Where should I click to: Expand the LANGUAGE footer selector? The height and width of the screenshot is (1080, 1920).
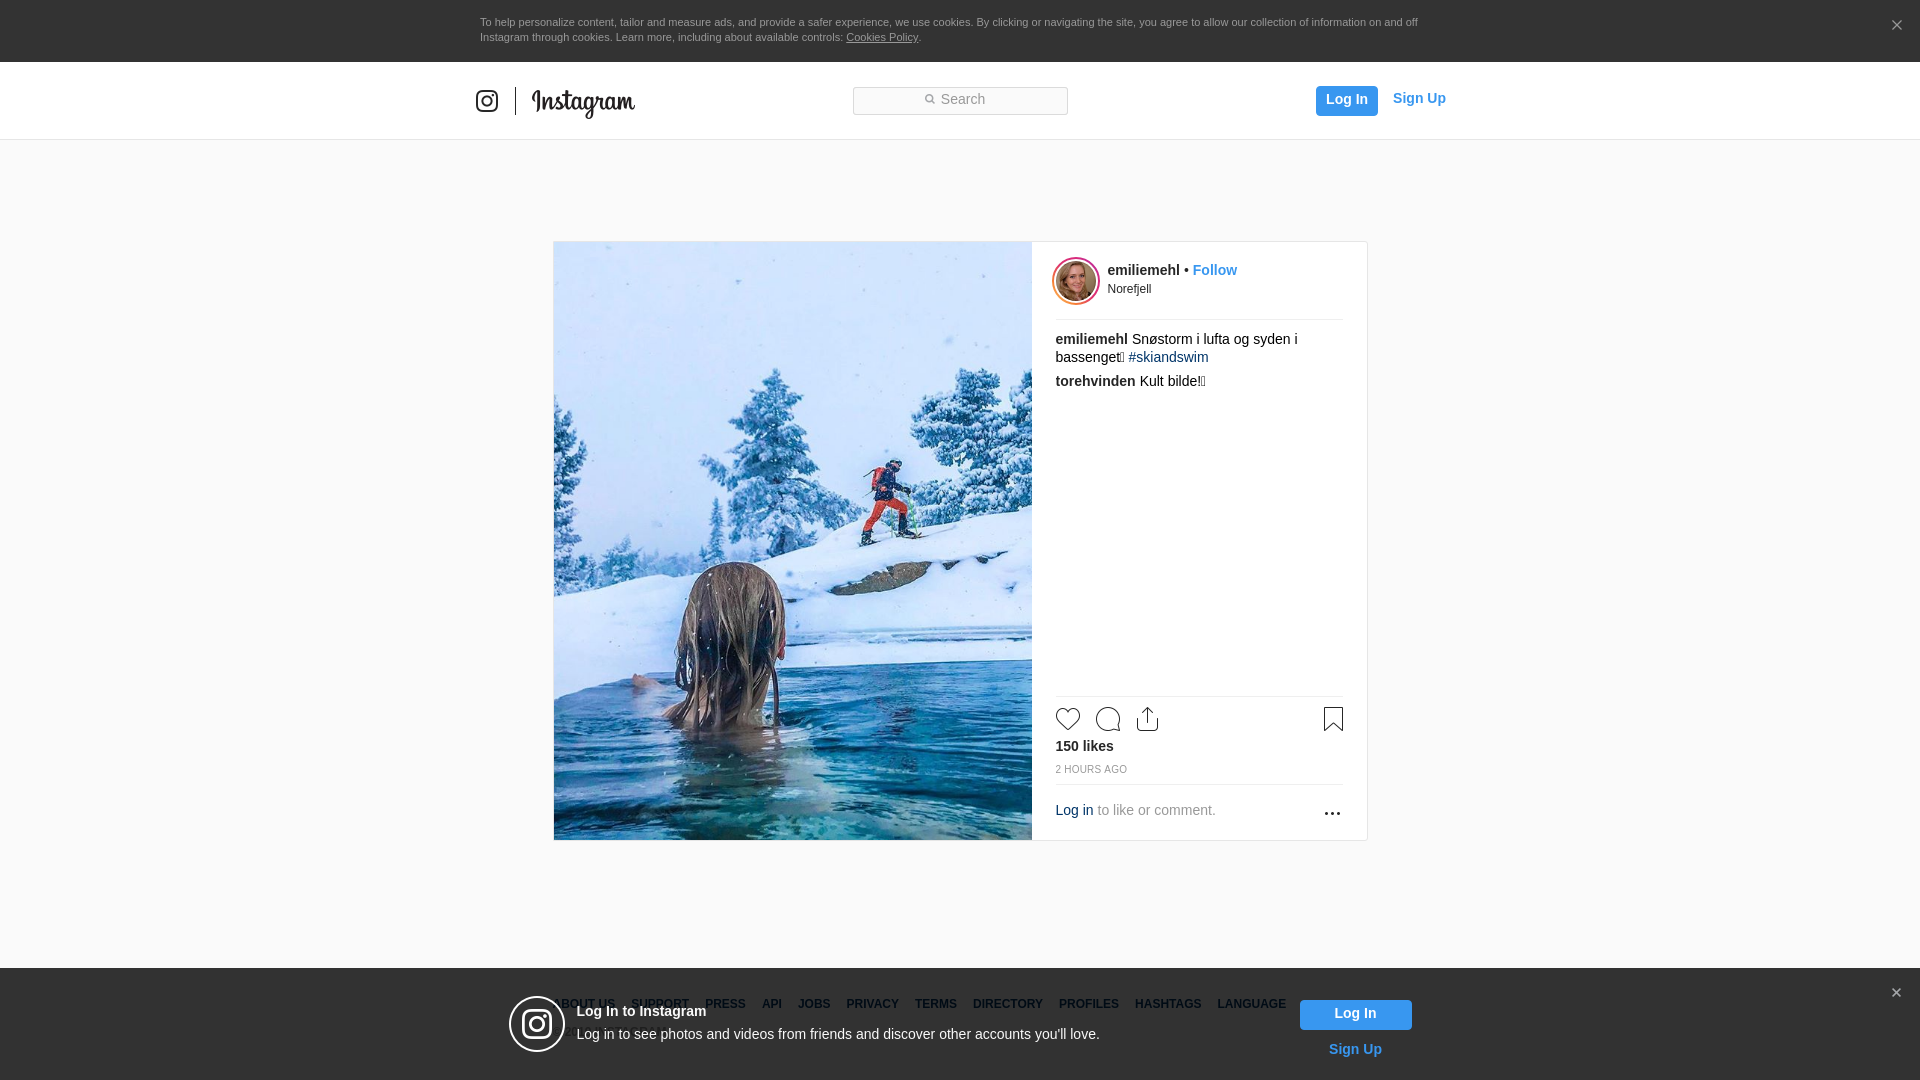tap(1252, 1004)
